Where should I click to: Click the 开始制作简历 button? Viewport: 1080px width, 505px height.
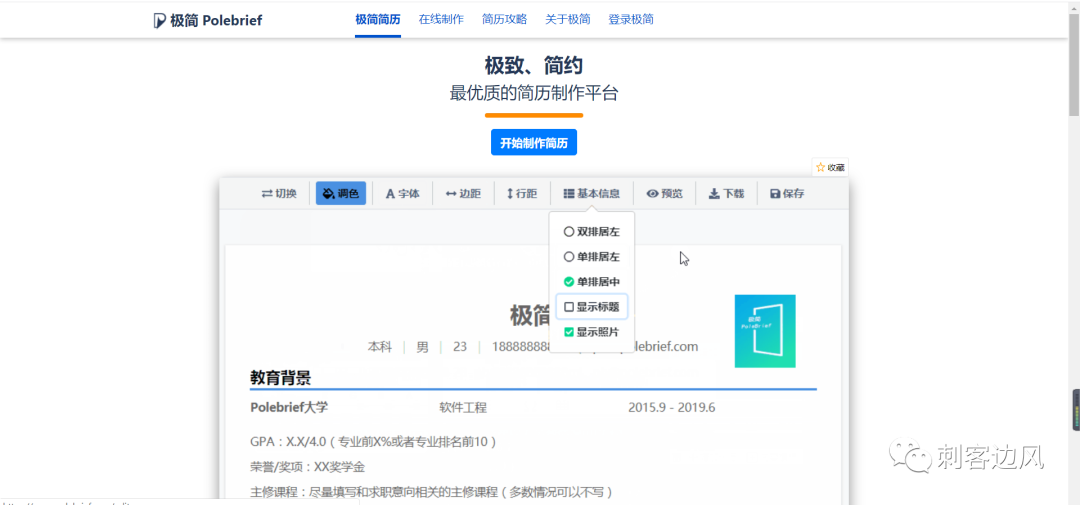534,143
